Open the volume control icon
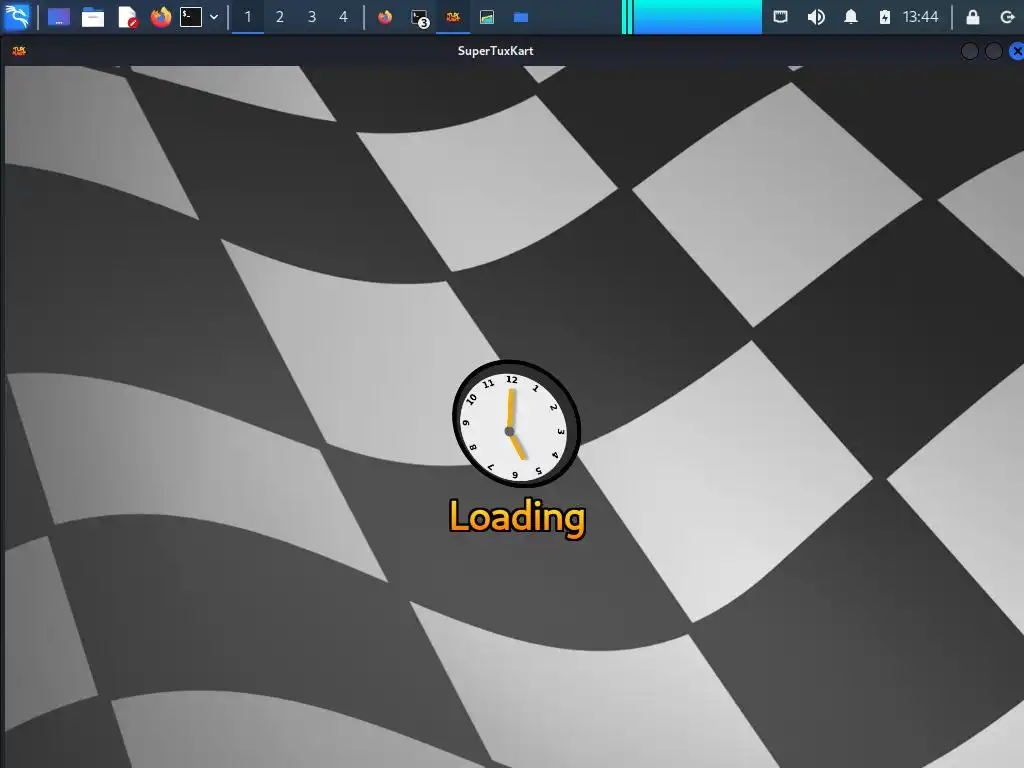 click(x=816, y=17)
